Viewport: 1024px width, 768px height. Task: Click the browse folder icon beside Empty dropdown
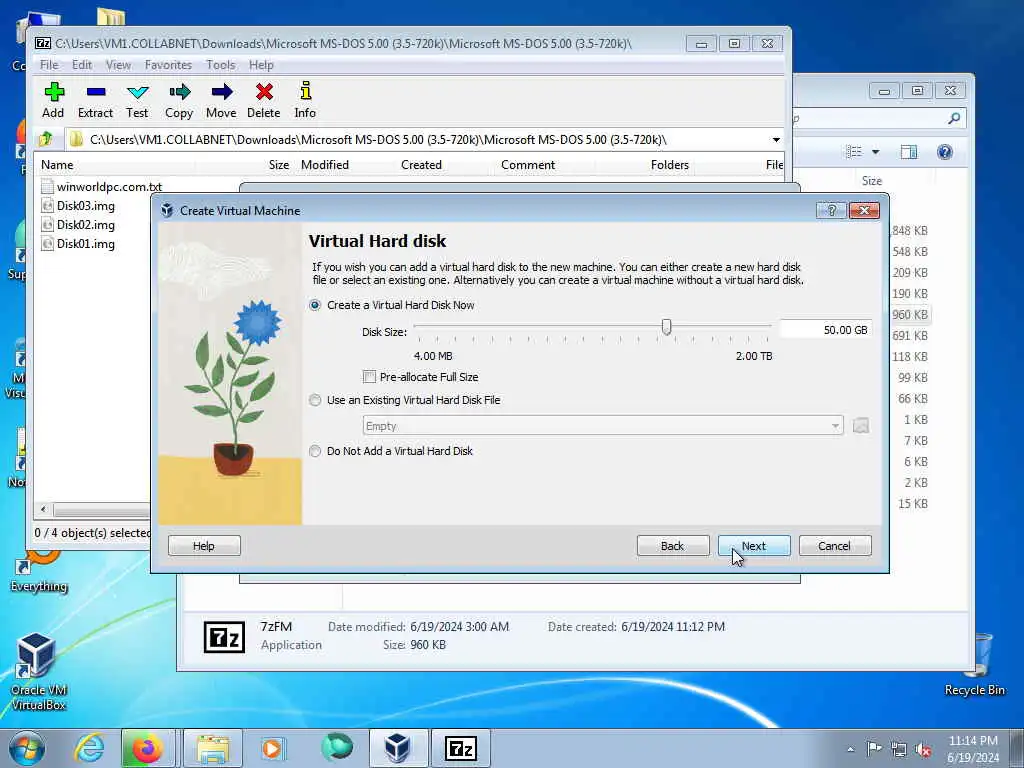(x=861, y=426)
